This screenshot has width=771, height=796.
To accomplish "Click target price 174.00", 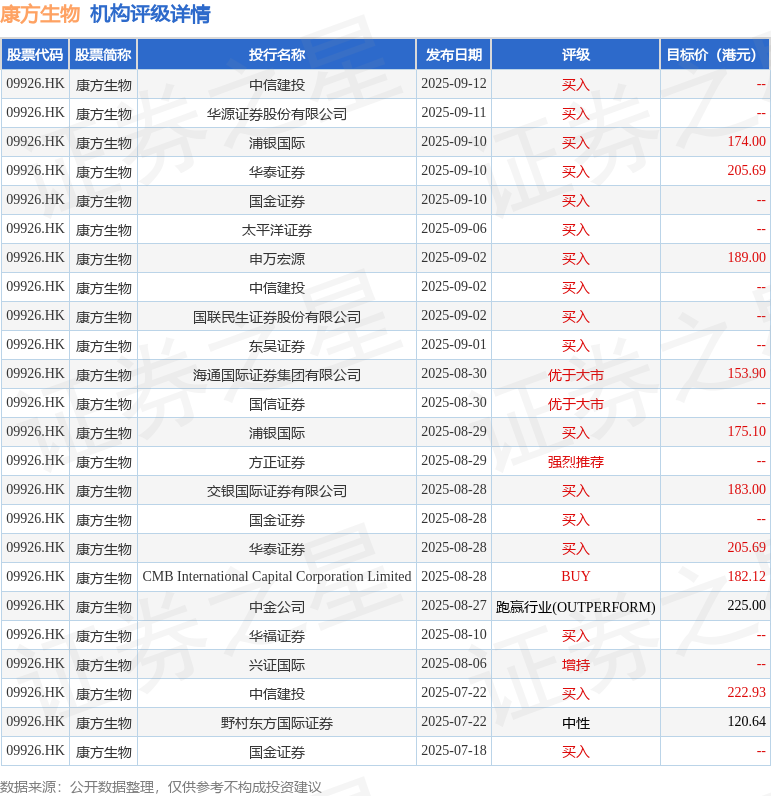I will click(x=746, y=142).
